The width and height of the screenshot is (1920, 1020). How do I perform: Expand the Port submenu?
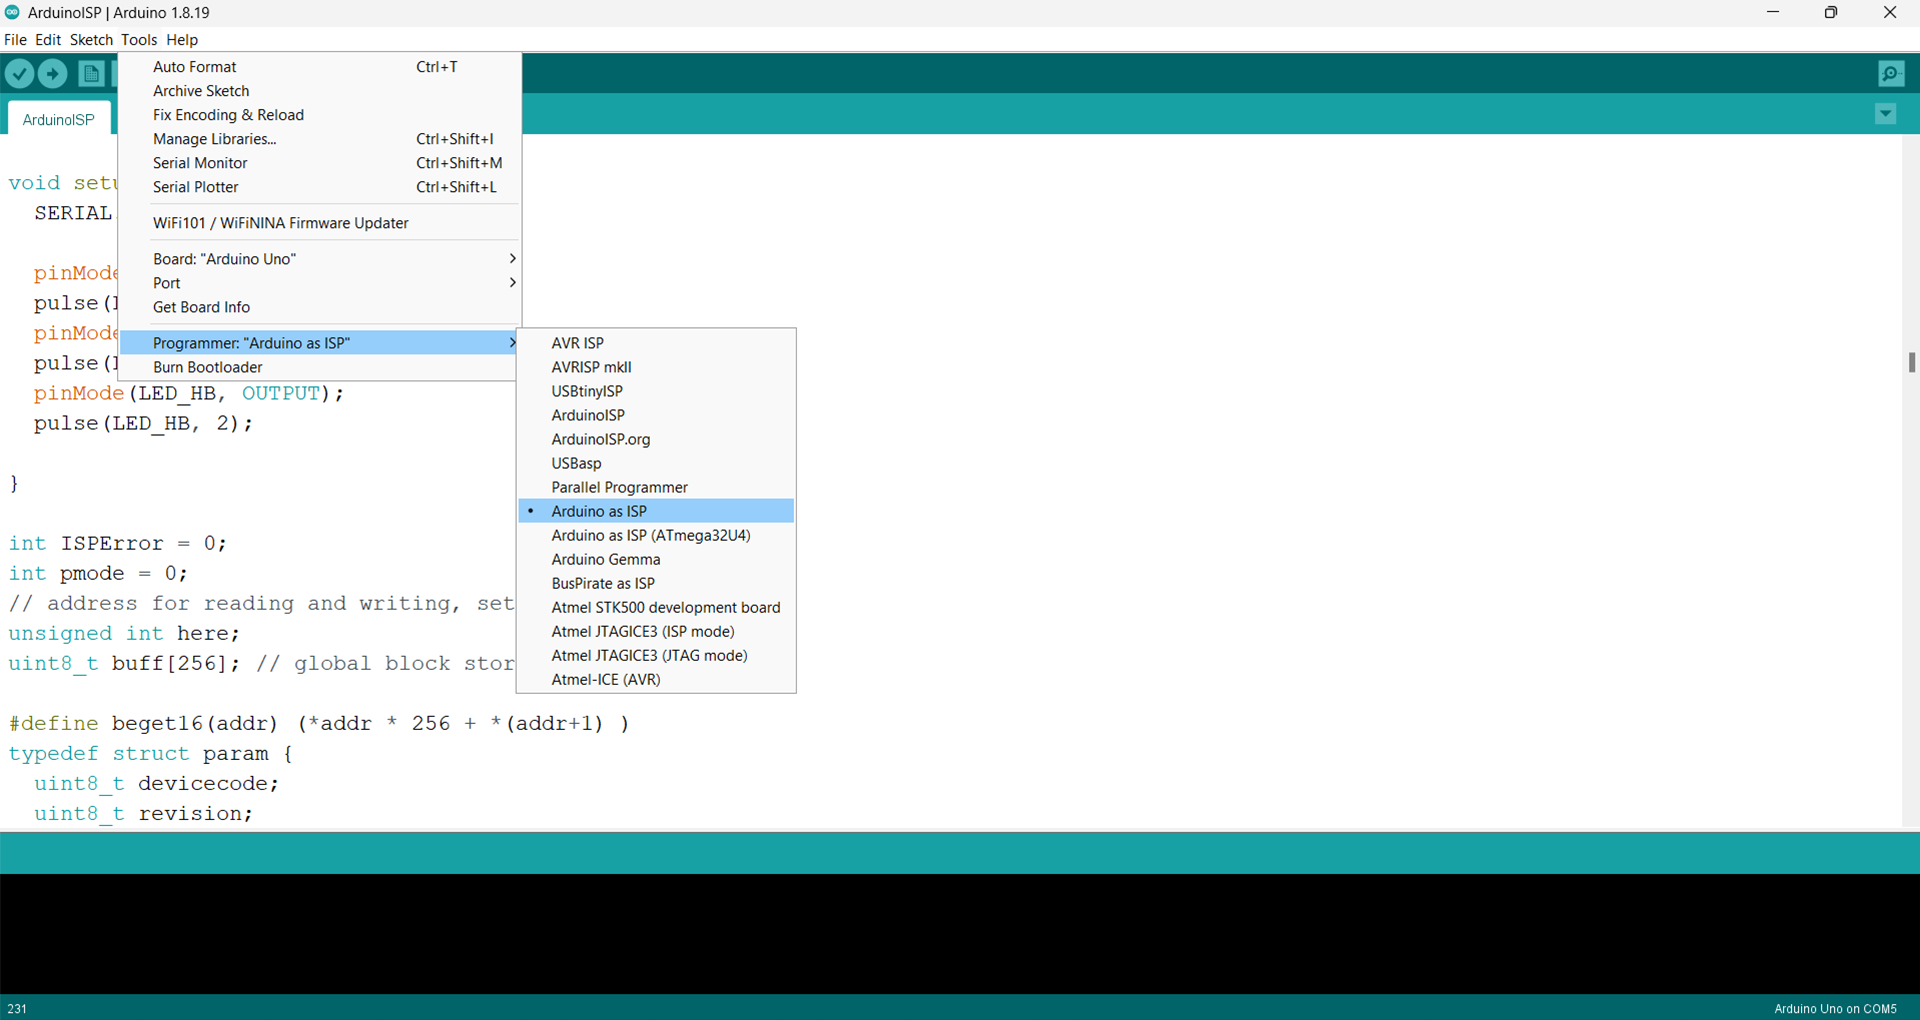click(320, 283)
